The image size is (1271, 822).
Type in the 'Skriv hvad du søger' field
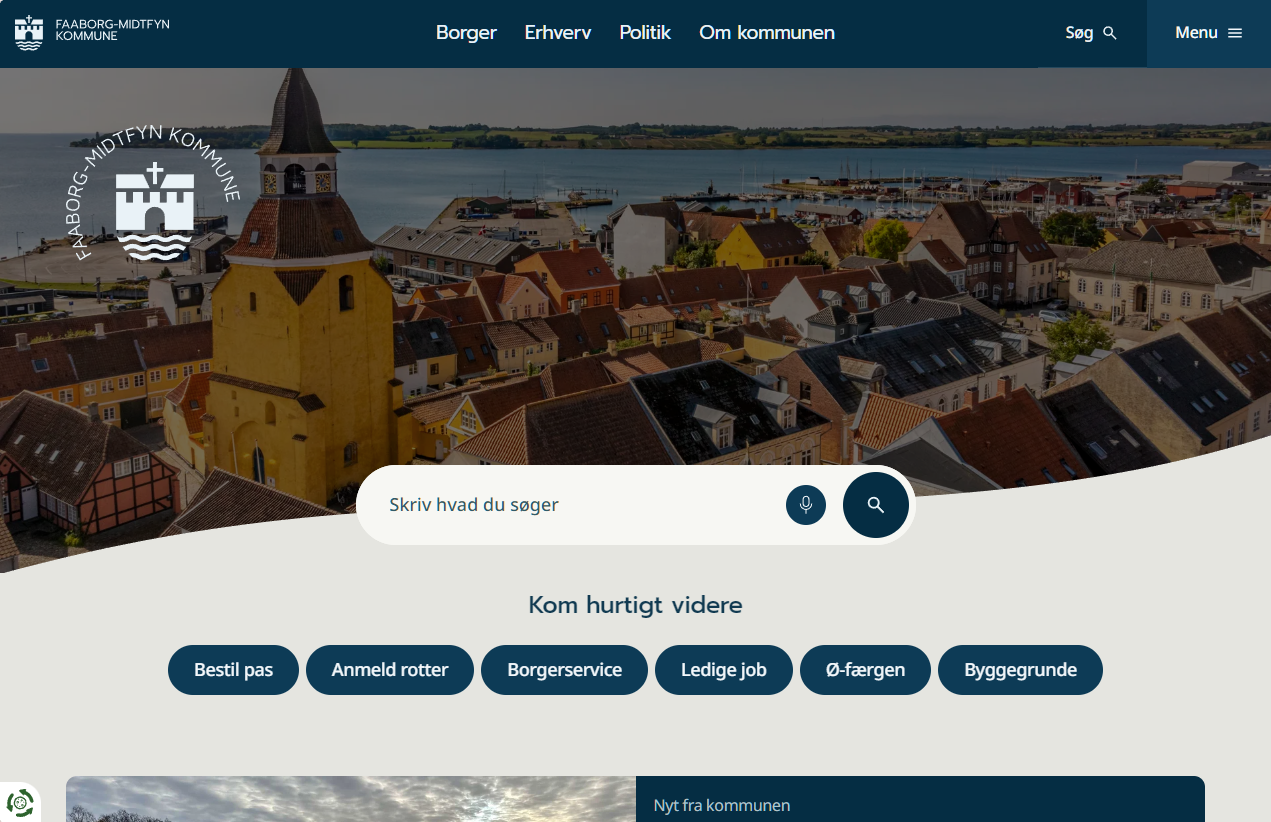[580, 505]
